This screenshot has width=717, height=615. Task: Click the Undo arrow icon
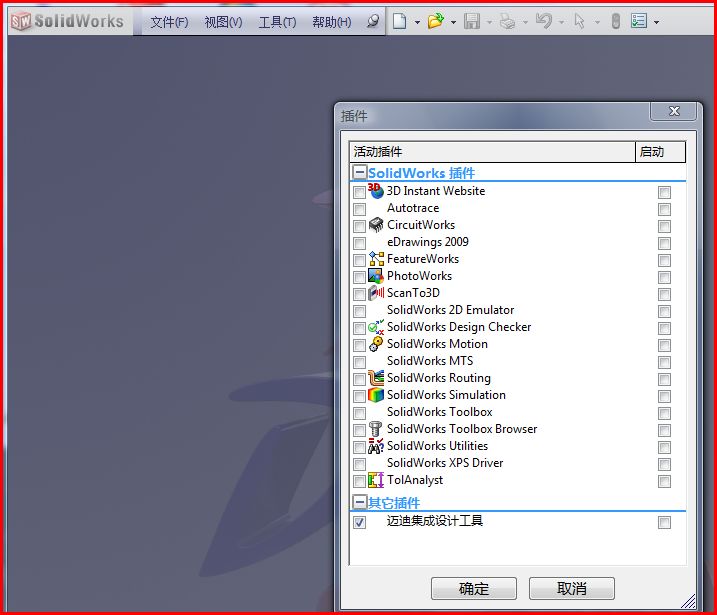point(544,21)
